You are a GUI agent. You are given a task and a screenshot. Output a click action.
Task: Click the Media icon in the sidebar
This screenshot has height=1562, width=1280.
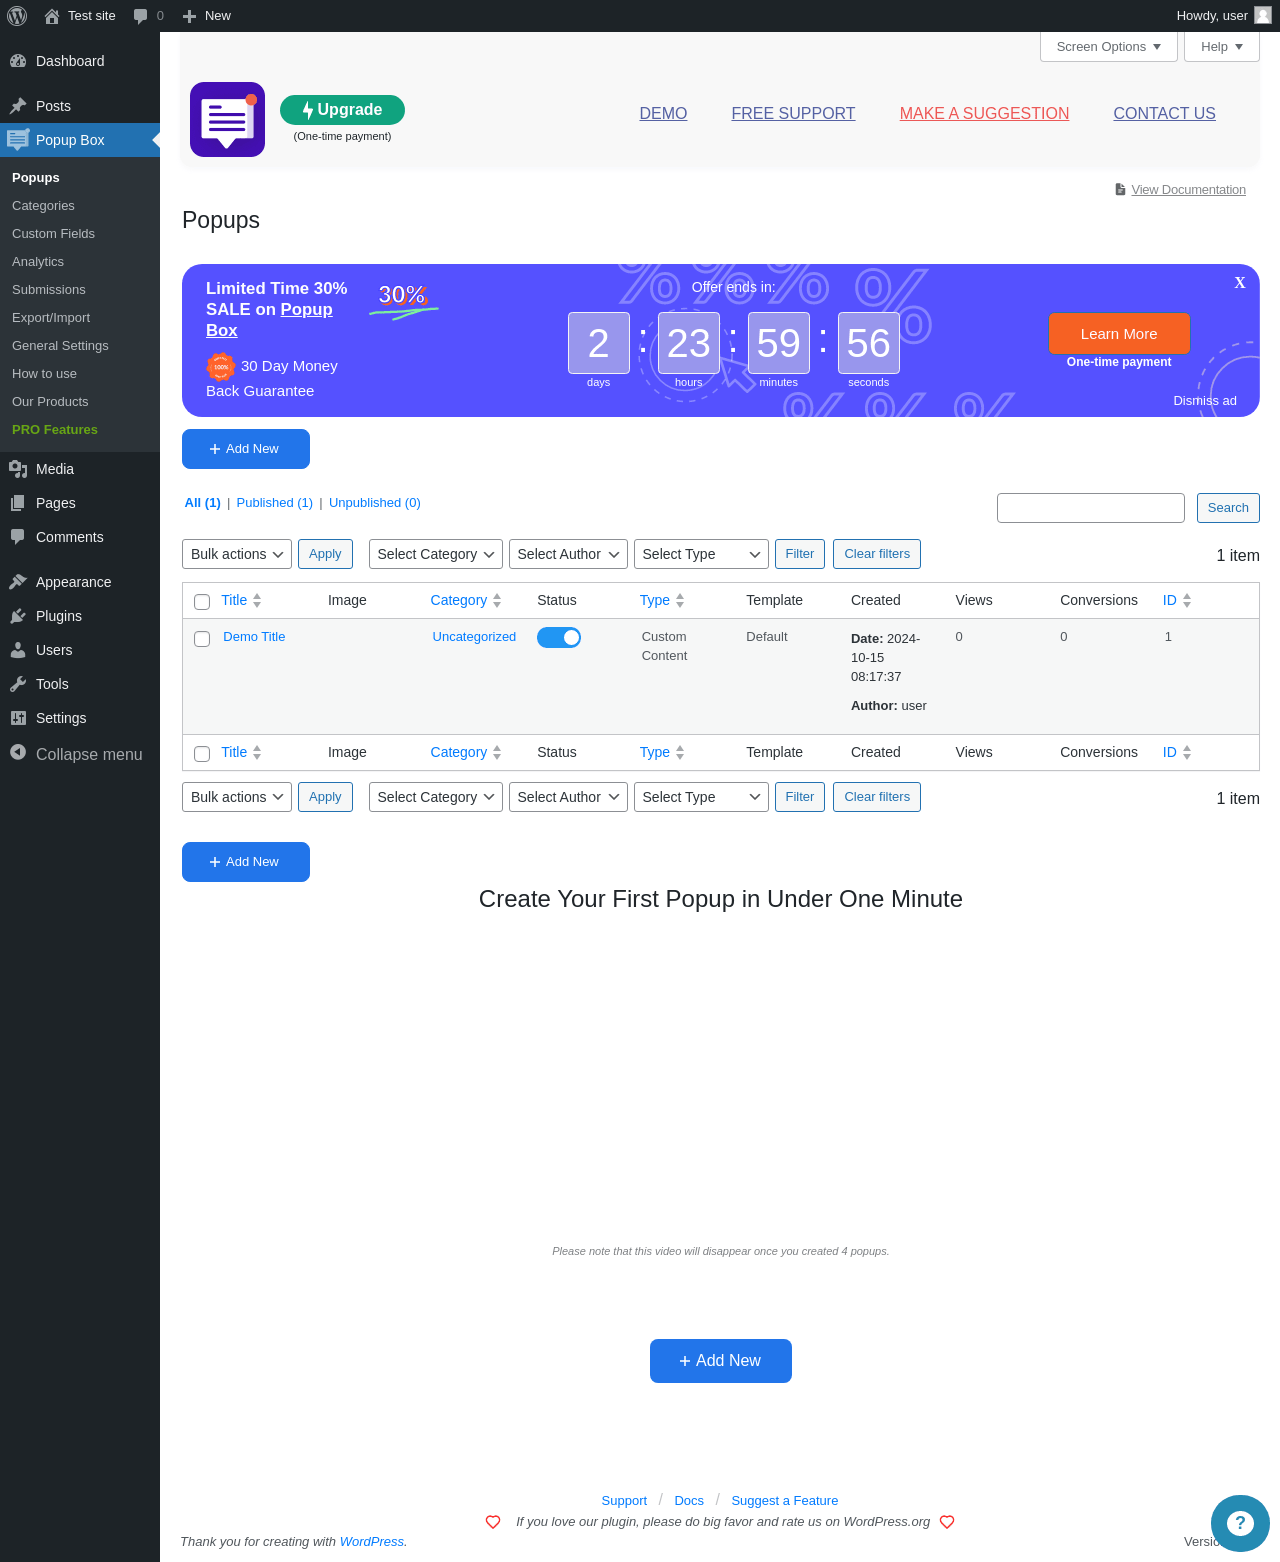[x=18, y=469]
